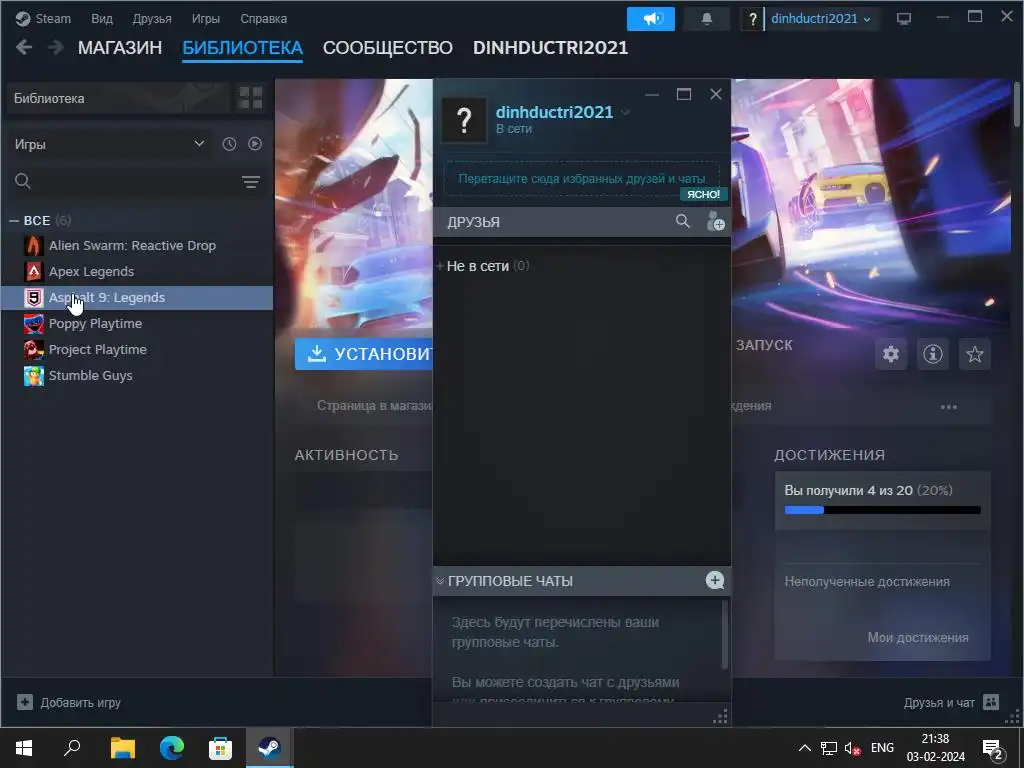1024x768 pixels.
Task: Open the three-dots more links menu
Action: pyautogui.click(x=948, y=407)
